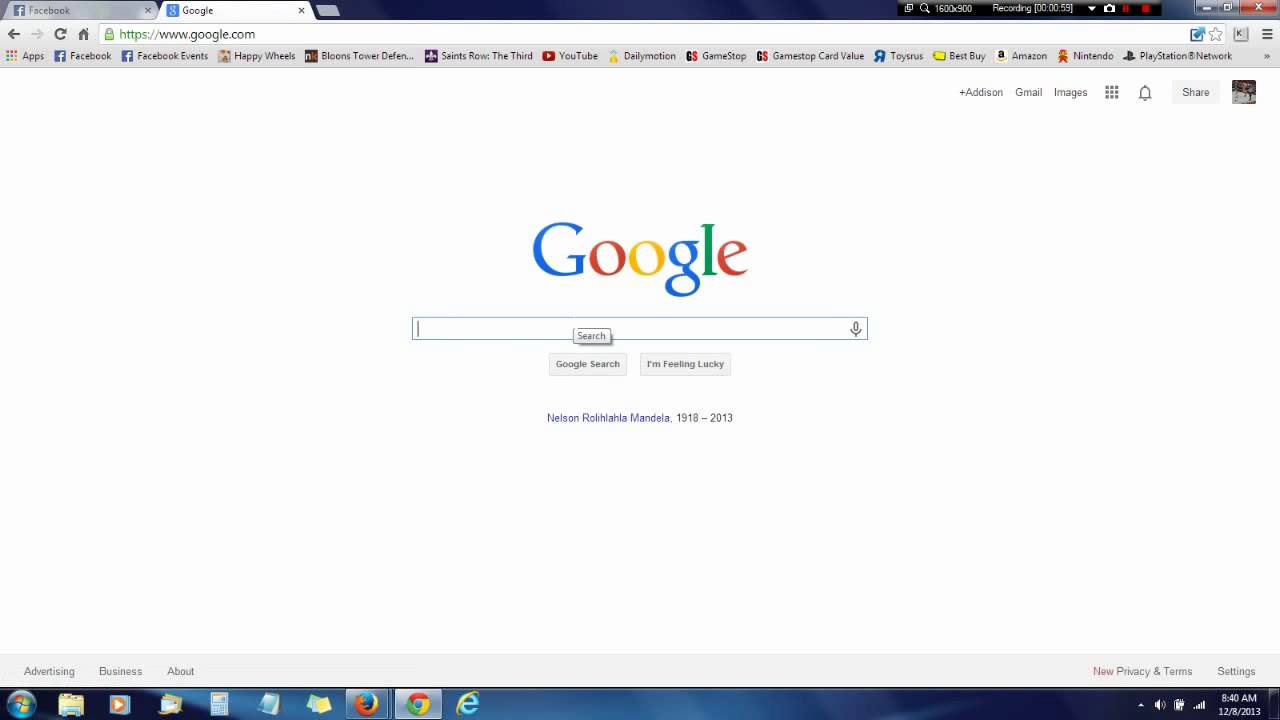Open the Nintendo bookmark
The width and height of the screenshot is (1280, 720).
(1085, 56)
